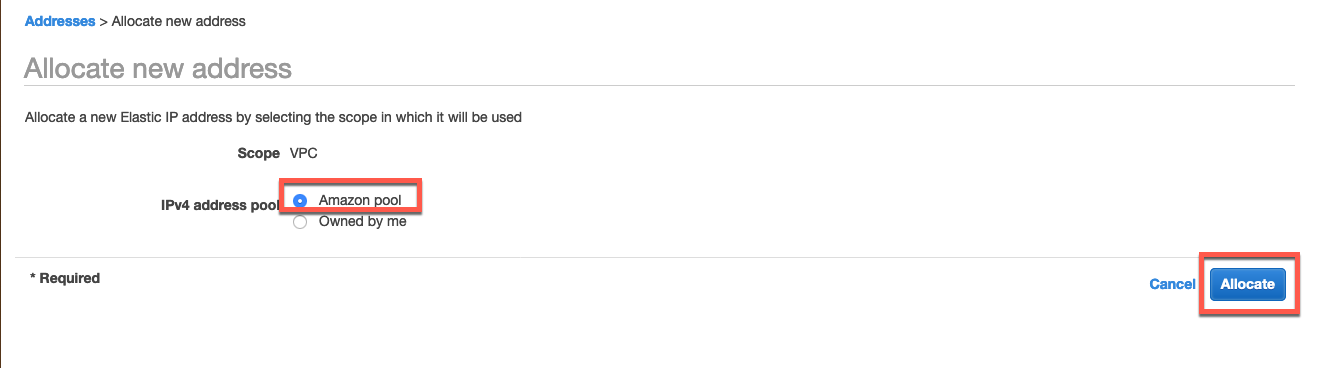Screen dimensions: 1338x368
Task: Click the 'Amazon pool' label text
Action: [360, 201]
